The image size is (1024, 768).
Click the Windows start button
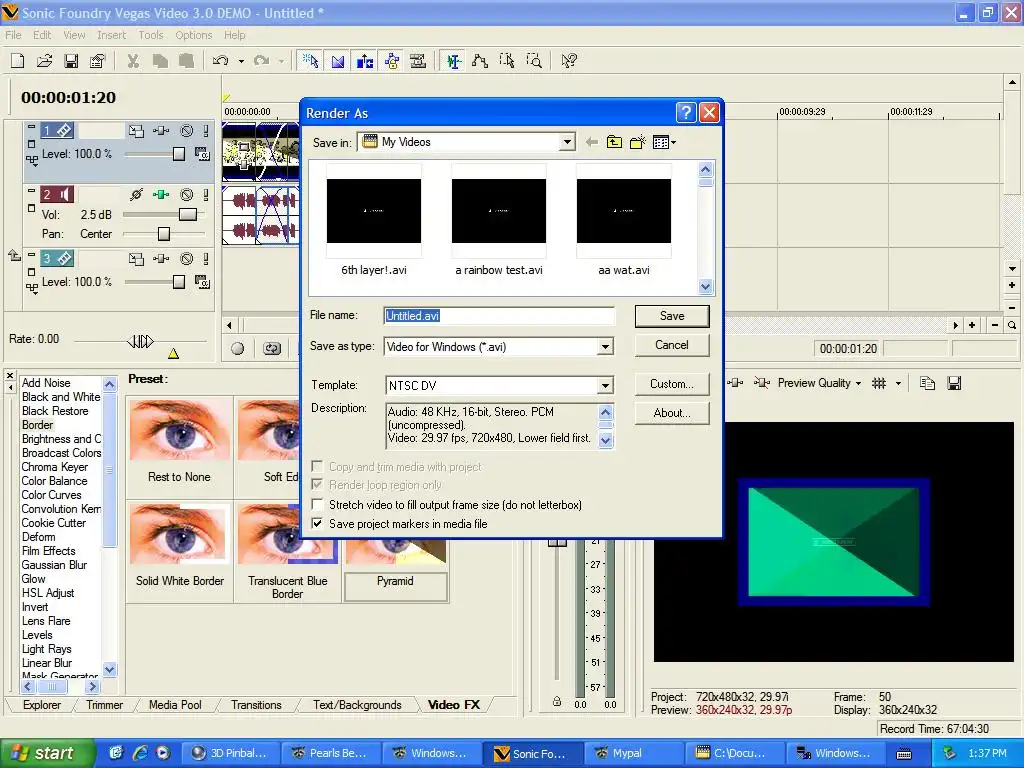(46, 753)
